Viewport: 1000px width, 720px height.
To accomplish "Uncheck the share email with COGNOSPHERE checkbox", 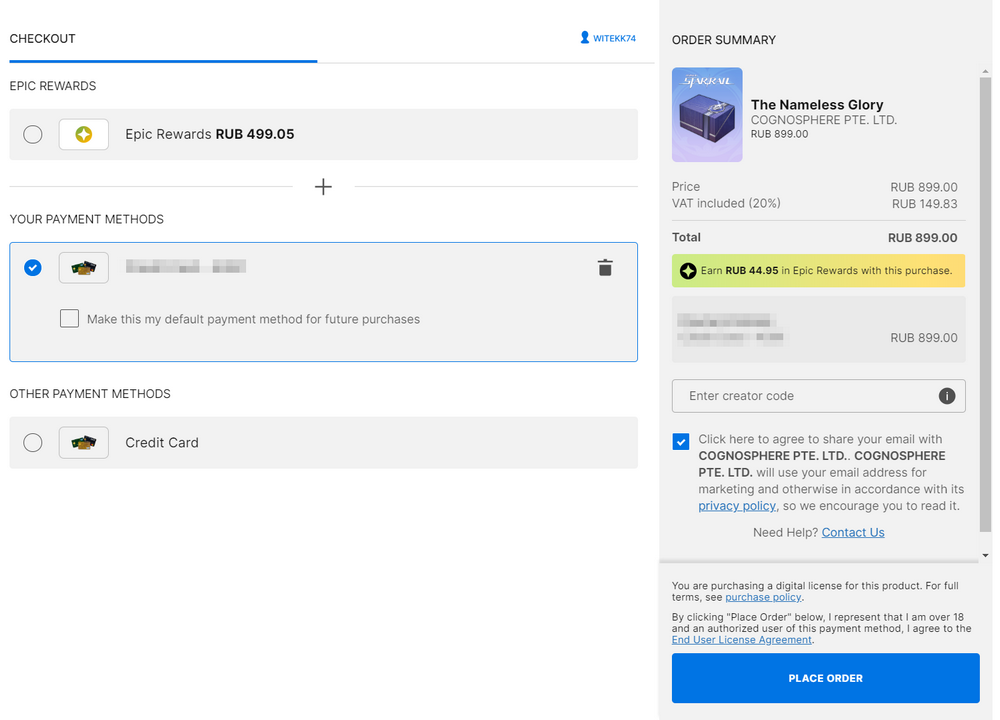I will 681,441.
